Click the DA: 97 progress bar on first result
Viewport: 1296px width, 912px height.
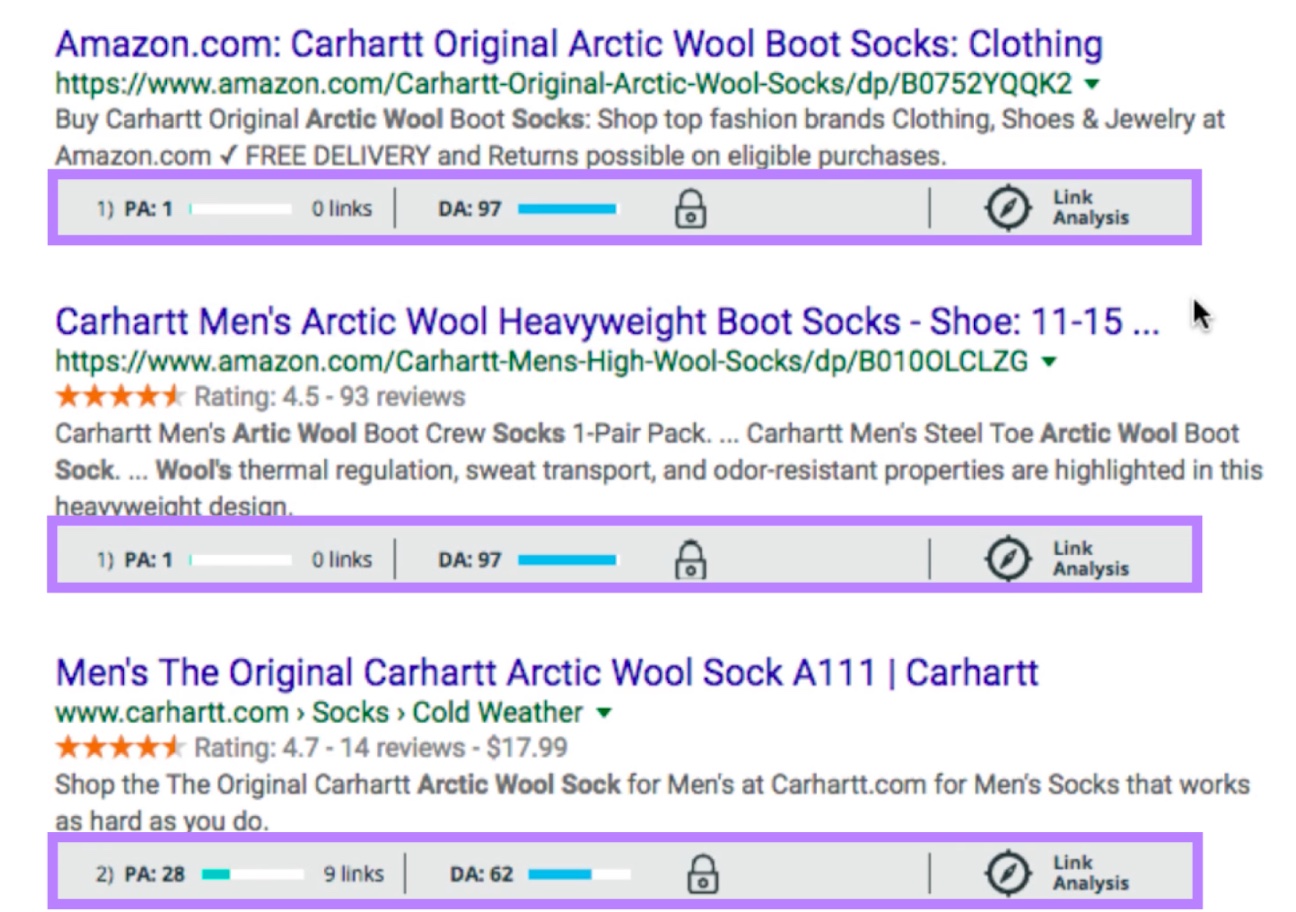[x=565, y=207]
